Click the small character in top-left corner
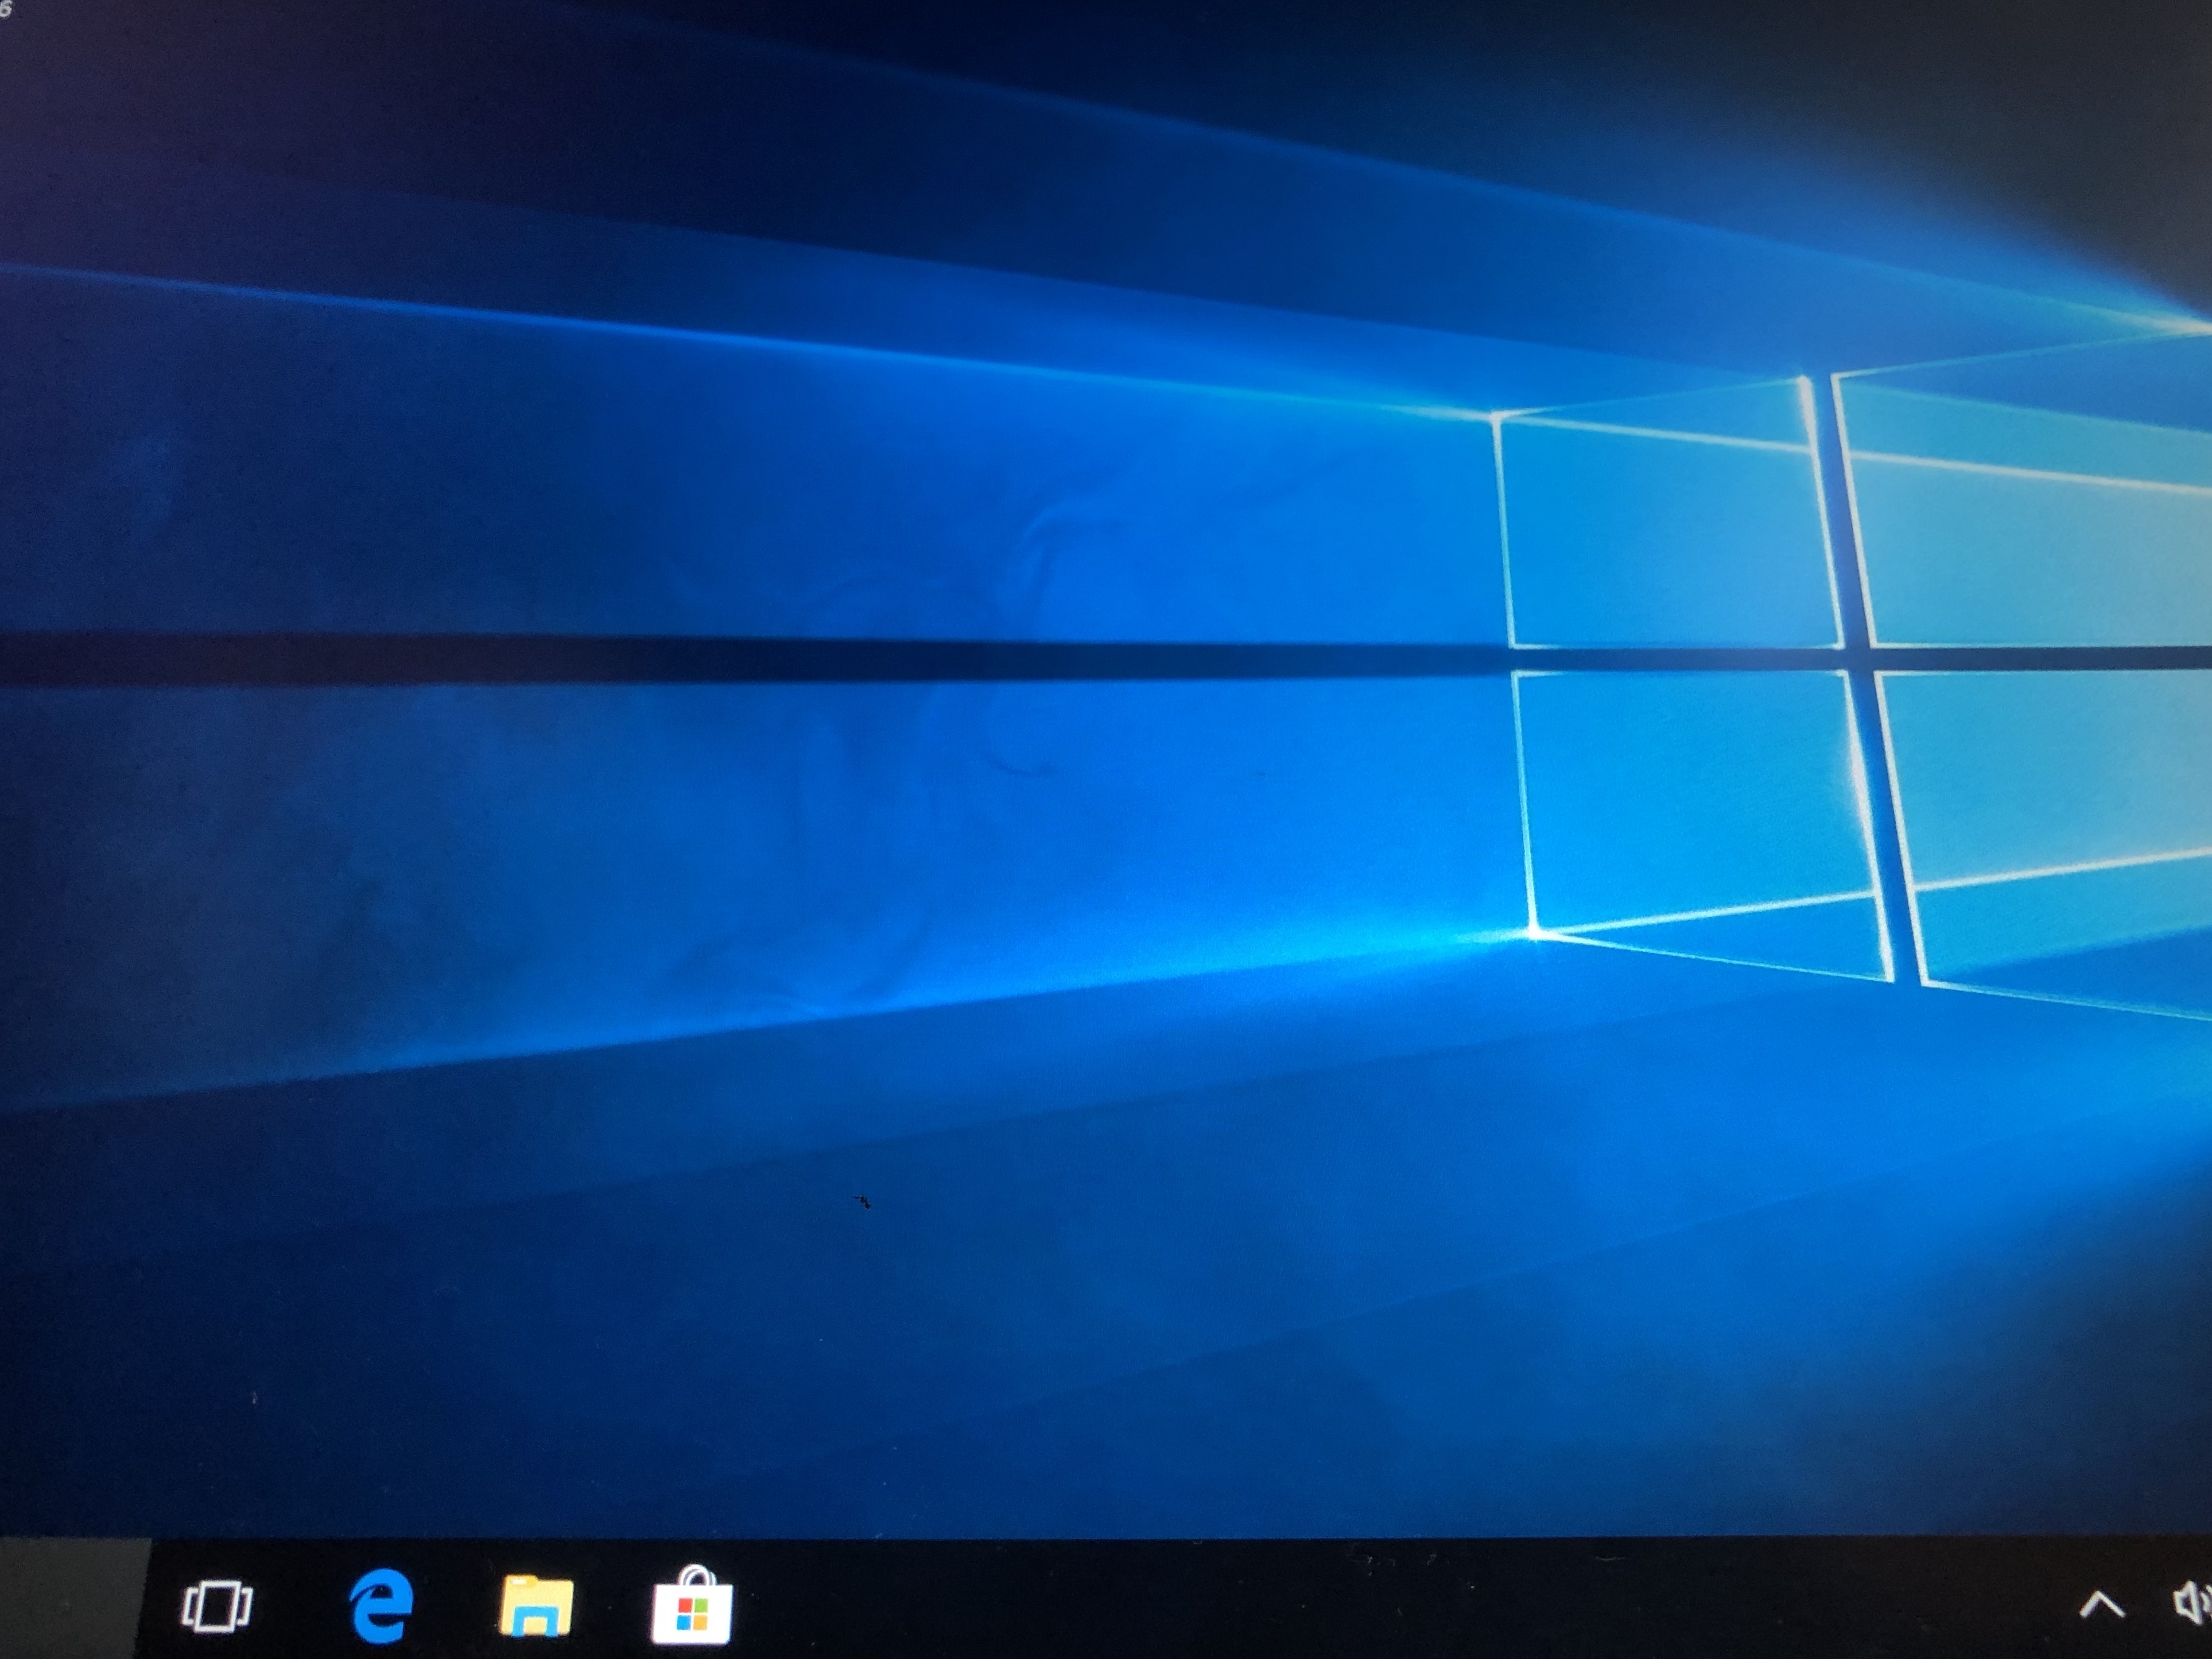Viewport: 2212px width, 1659px height. point(5,10)
